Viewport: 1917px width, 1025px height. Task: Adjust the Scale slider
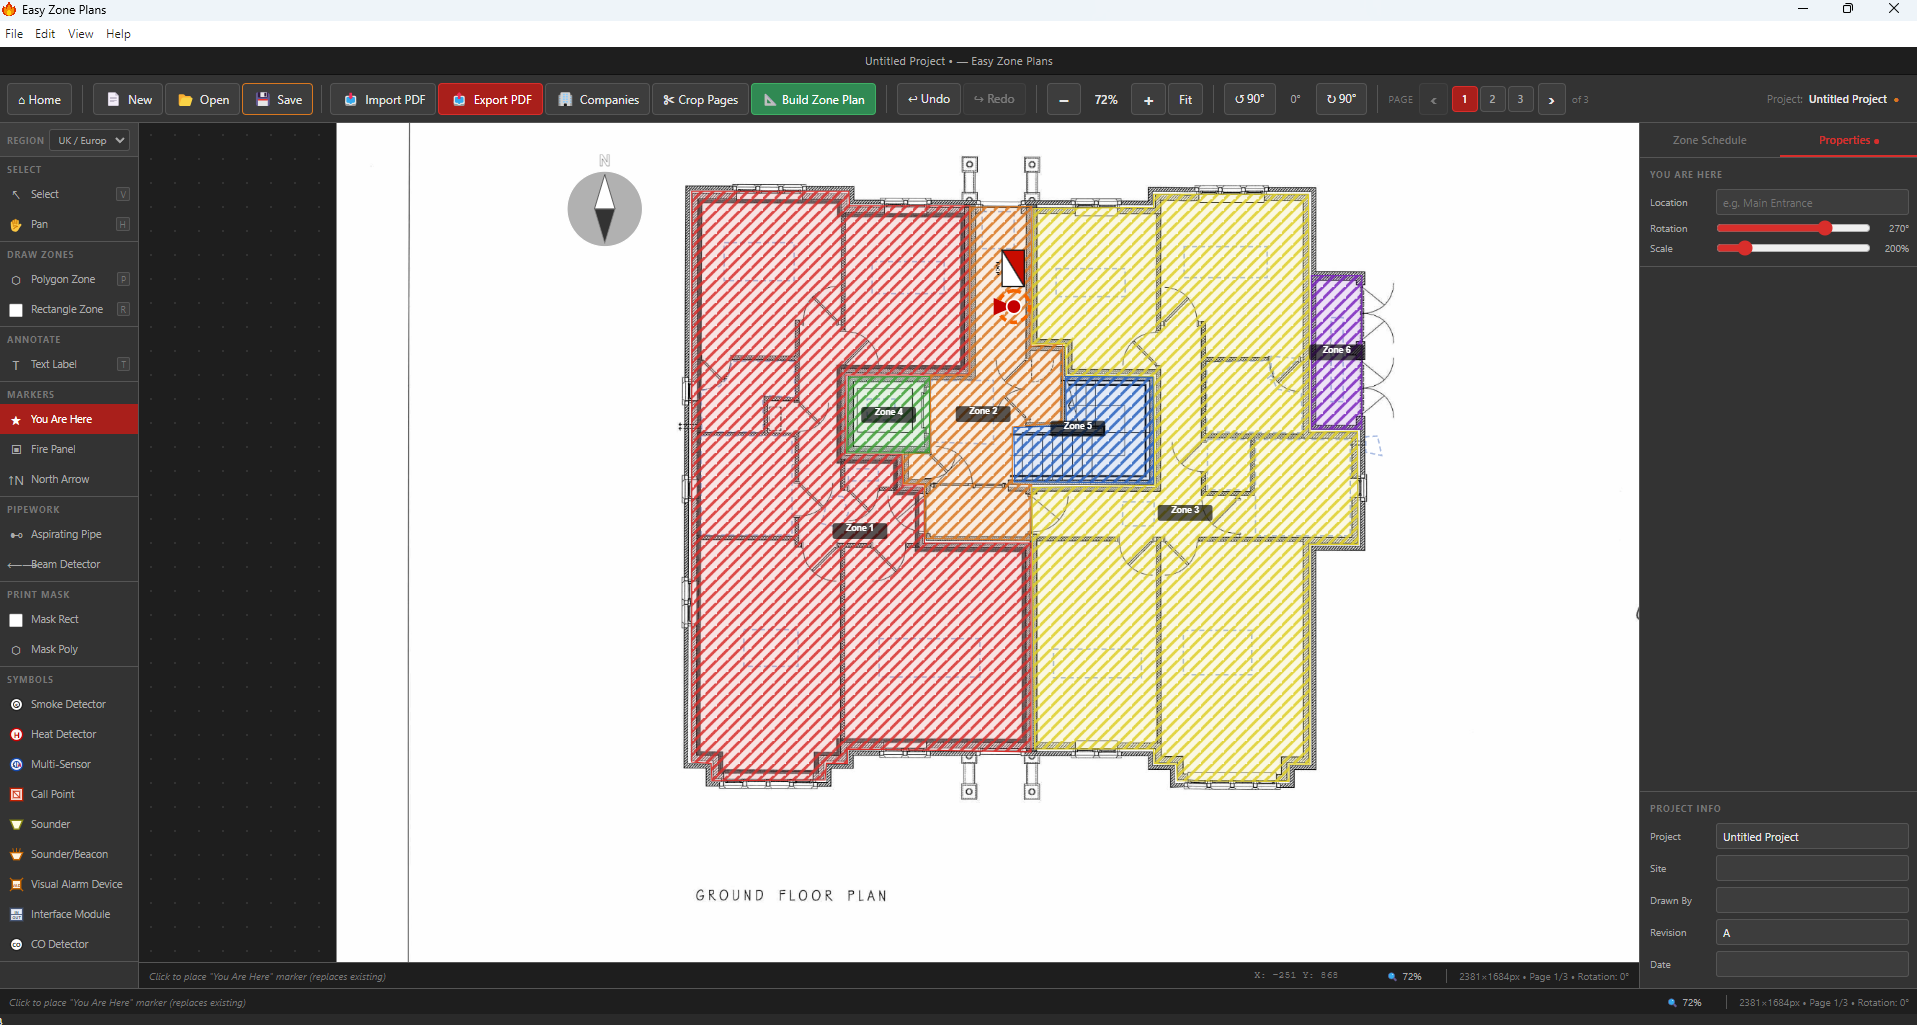point(1793,248)
